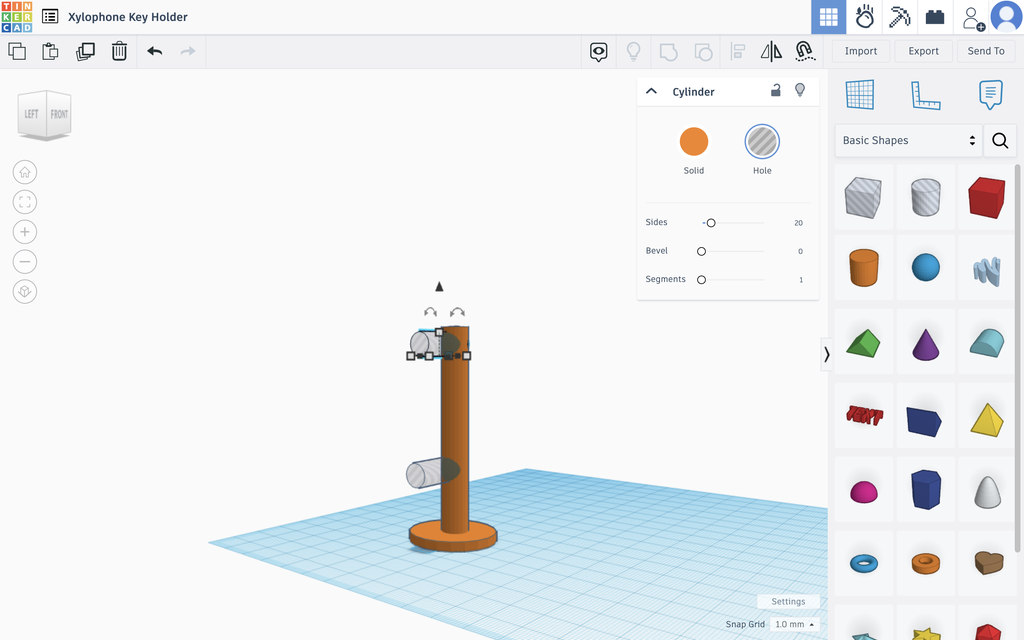Pick the striped hole Cylinder shape
1024x640 pixels.
(925, 197)
